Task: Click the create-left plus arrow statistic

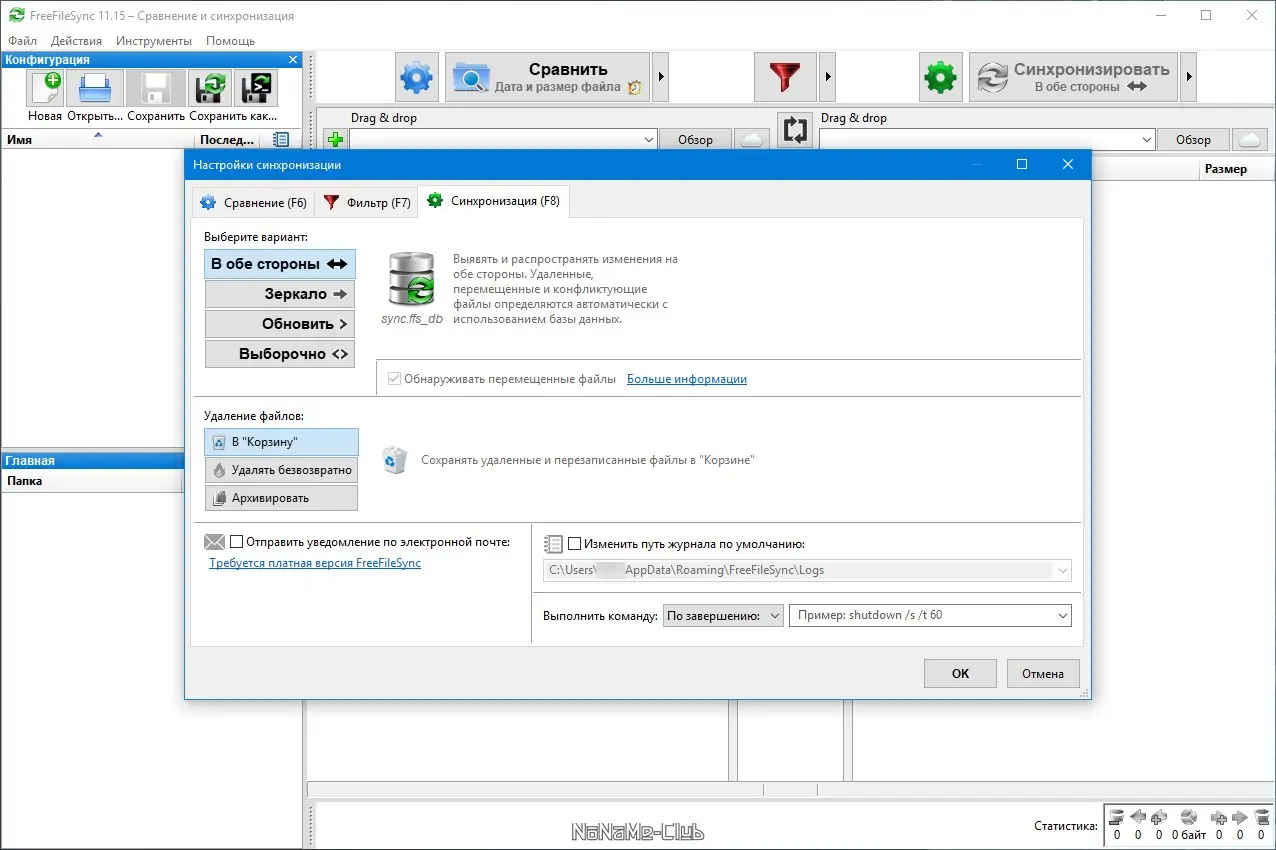Action: pyautogui.click(x=1159, y=817)
